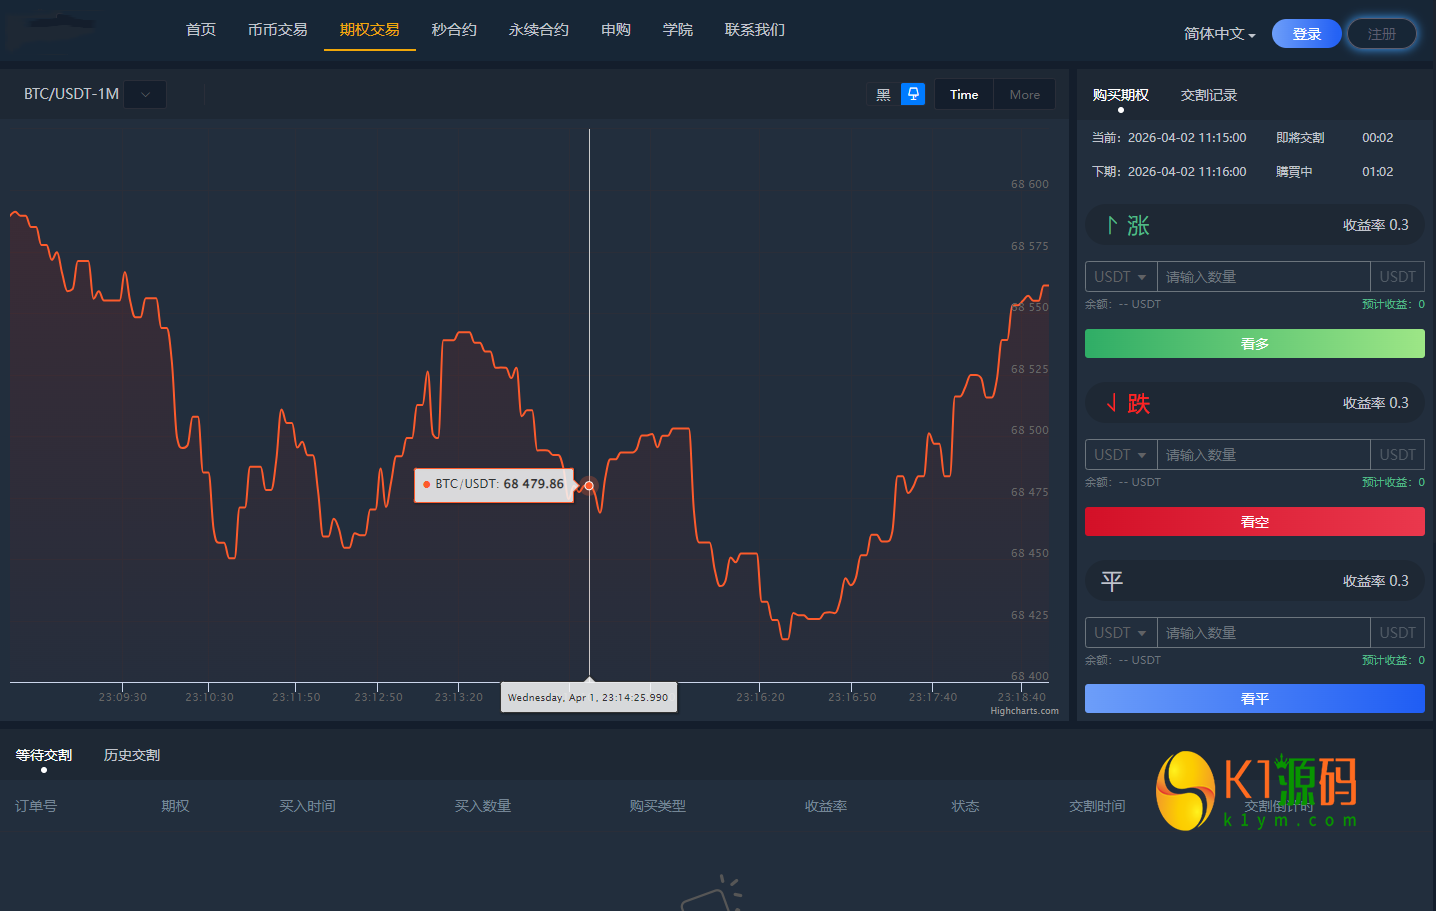Open the USDT currency dropdown in the 涨 section

(1120, 276)
